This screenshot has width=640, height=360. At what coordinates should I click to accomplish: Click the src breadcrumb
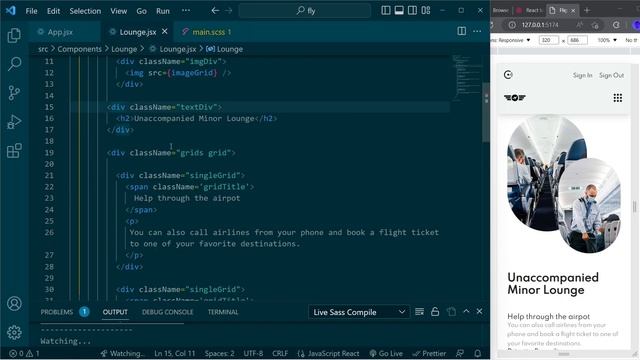(x=43, y=49)
